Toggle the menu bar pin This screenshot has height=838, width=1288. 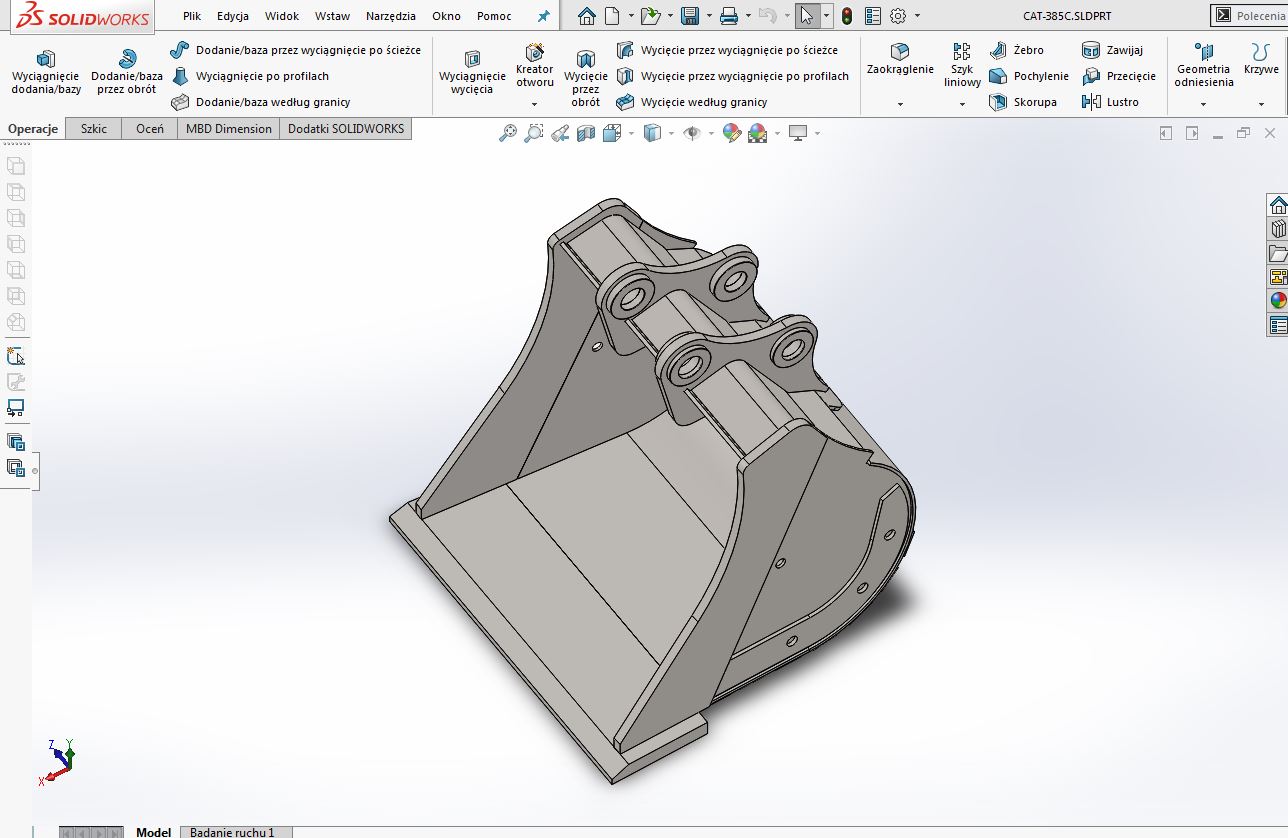(543, 16)
